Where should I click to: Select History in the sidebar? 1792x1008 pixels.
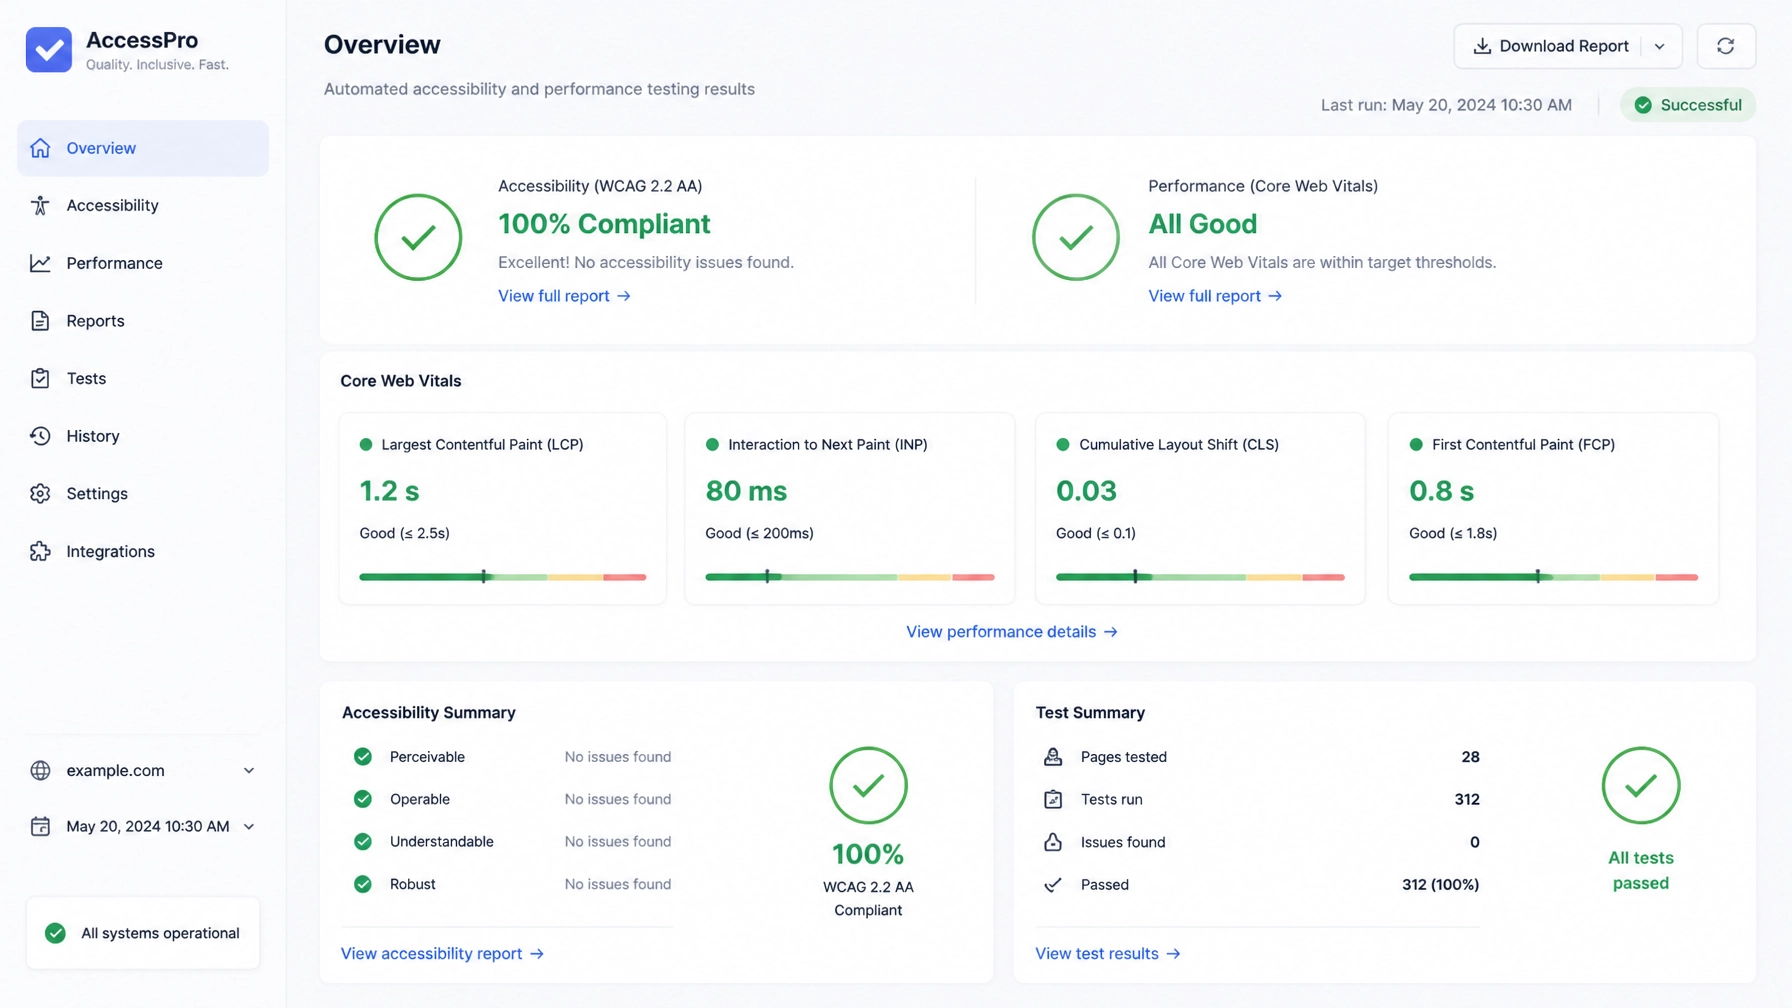pos(143,436)
